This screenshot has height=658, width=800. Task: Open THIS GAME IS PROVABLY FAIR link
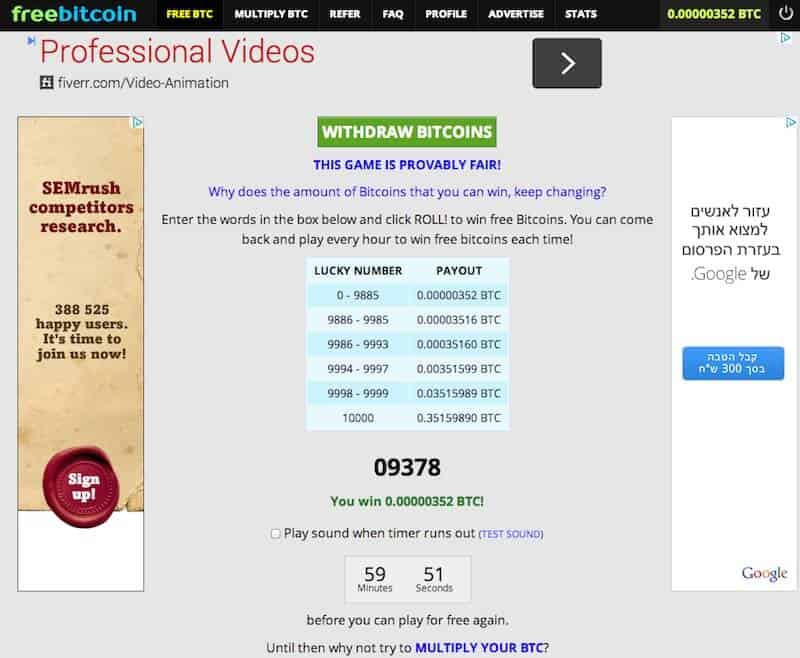407,165
